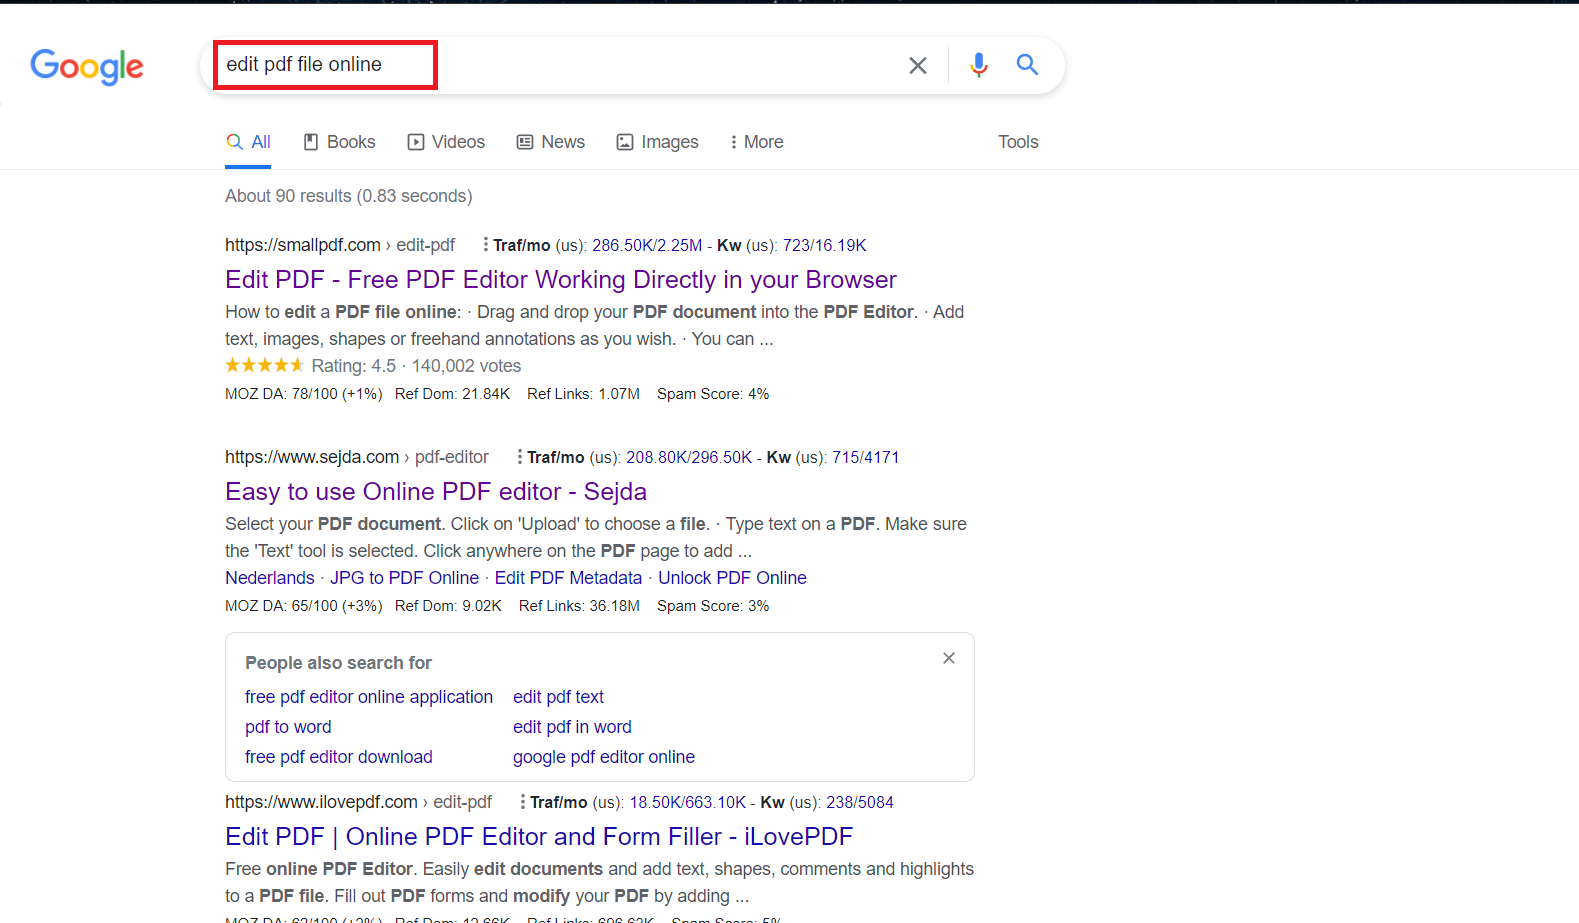Image resolution: width=1579 pixels, height=923 pixels.
Task: Click smallpdf Ref Dom 21.84K text
Action: pos(453,394)
